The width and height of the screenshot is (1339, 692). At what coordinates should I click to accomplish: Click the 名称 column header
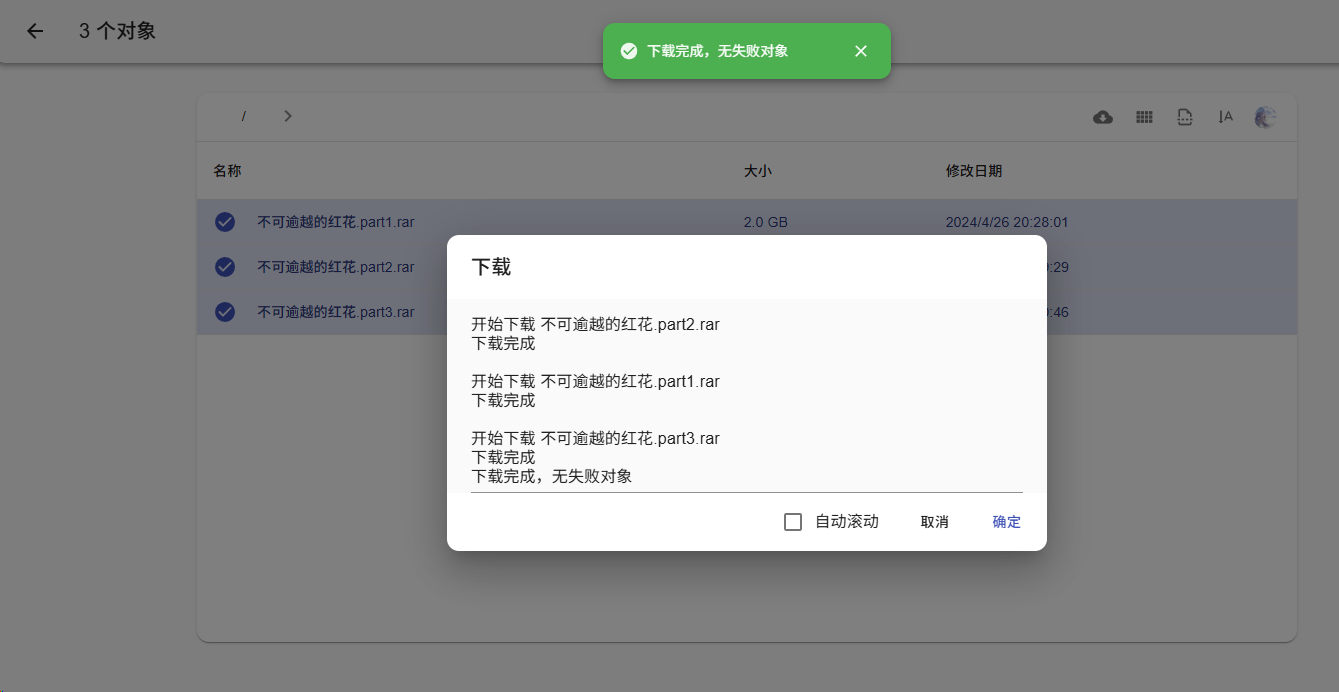pyautogui.click(x=226, y=170)
